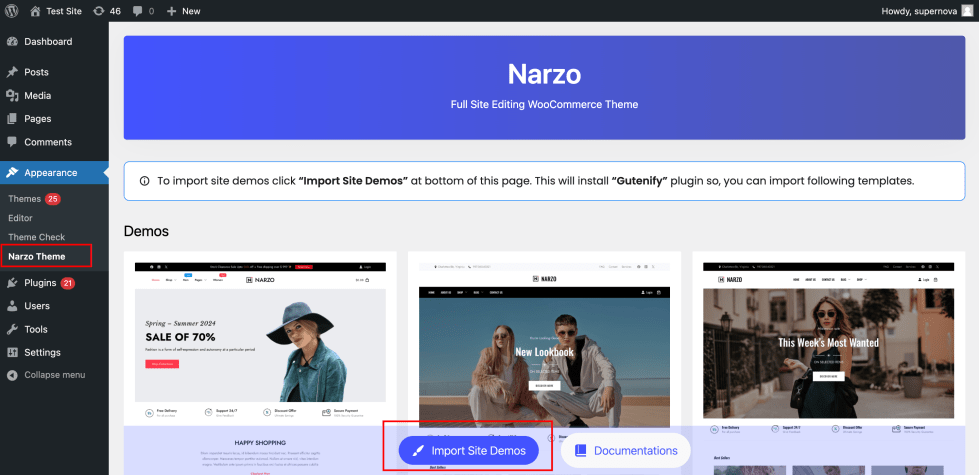This screenshot has height=475, width=979.
Task: Click the Dashboard gauge icon
Action: 12,42
